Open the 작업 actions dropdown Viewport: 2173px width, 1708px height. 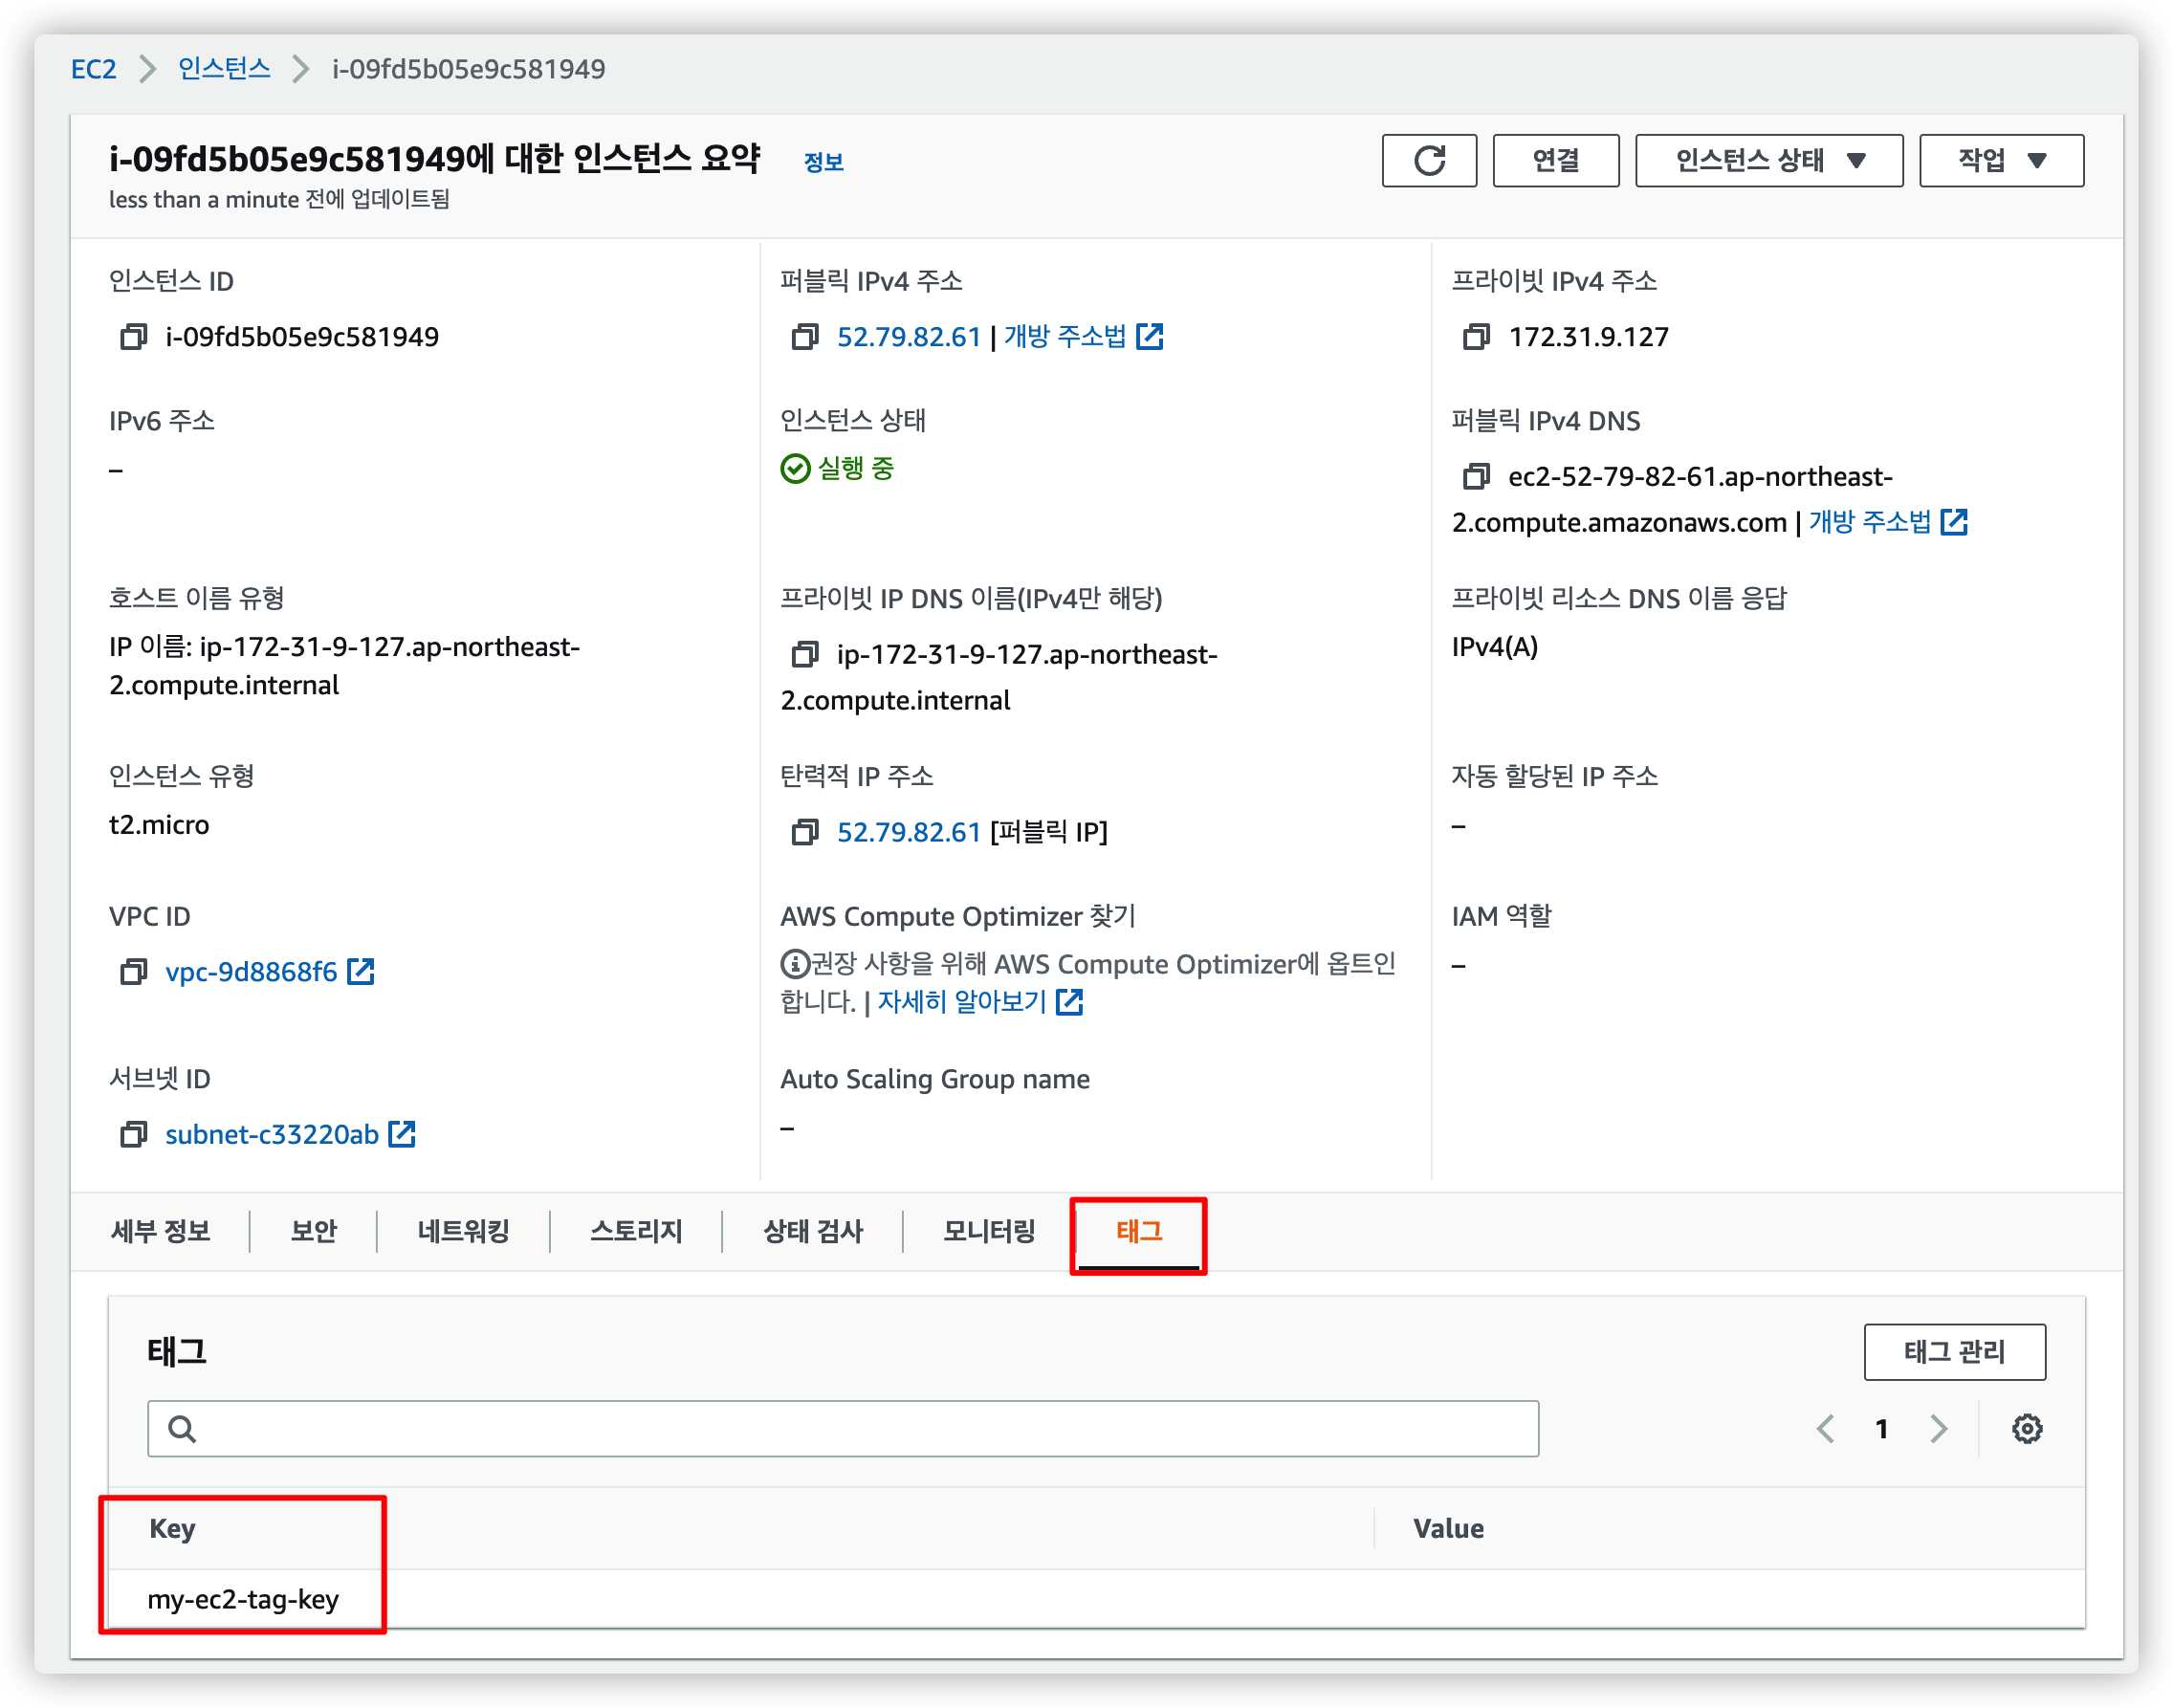point(2001,160)
